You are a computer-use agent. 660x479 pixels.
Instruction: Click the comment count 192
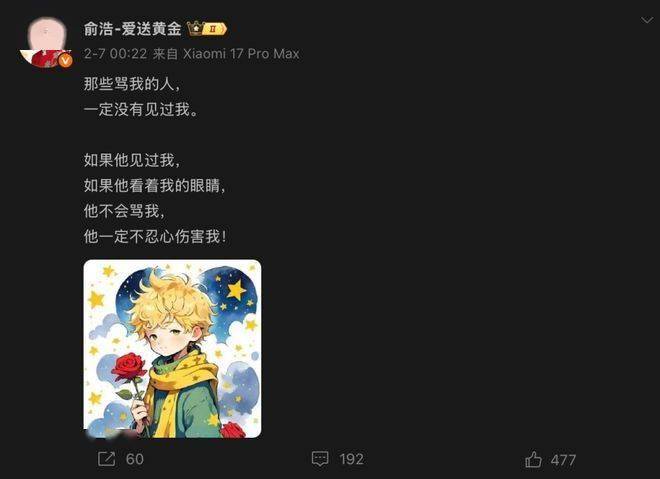pos(351,459)
